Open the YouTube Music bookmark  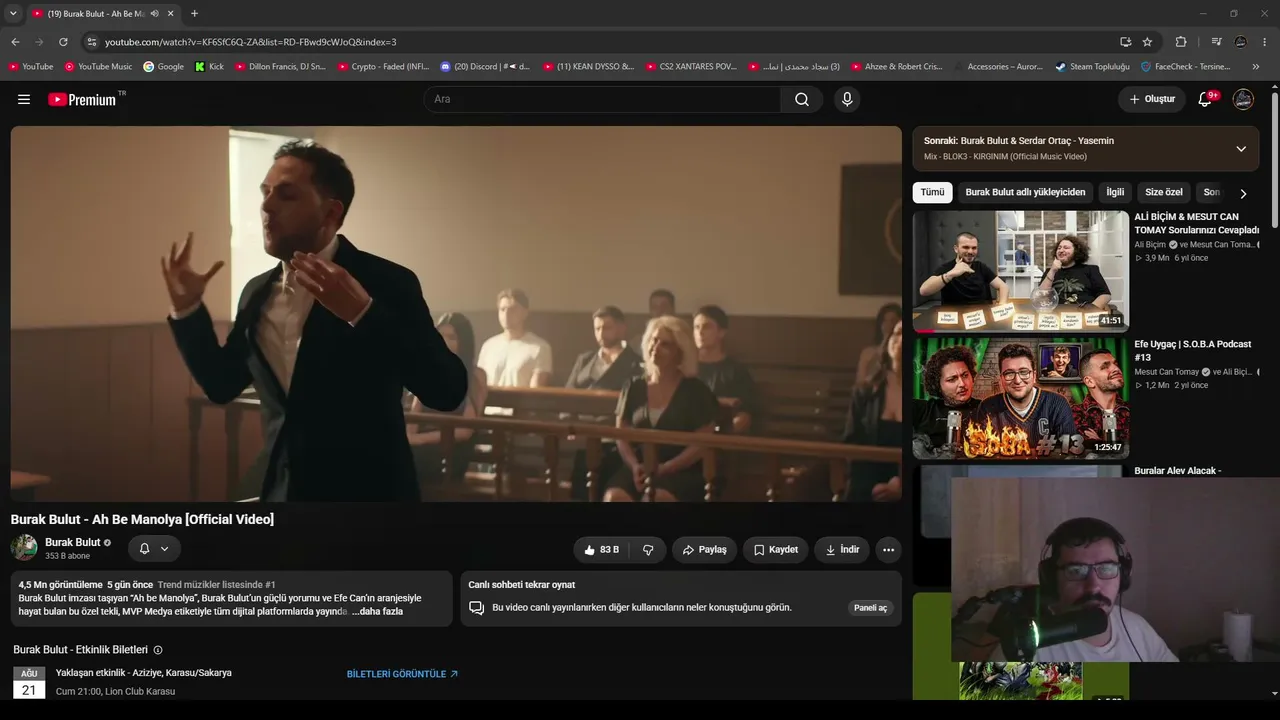pyautogui.click(x=98, y=67)
